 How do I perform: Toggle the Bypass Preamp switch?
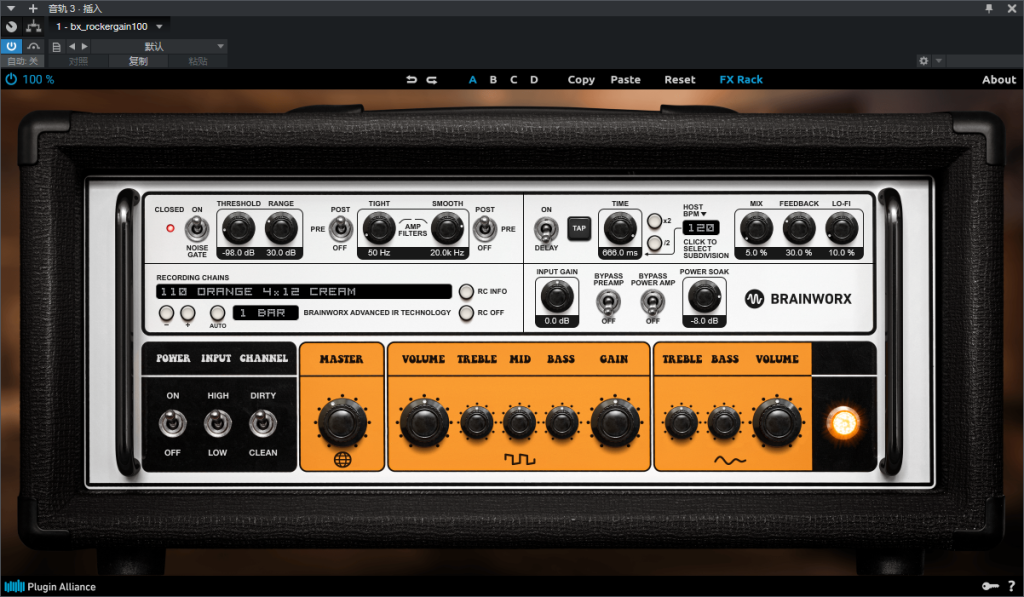[x=608, y=302]
